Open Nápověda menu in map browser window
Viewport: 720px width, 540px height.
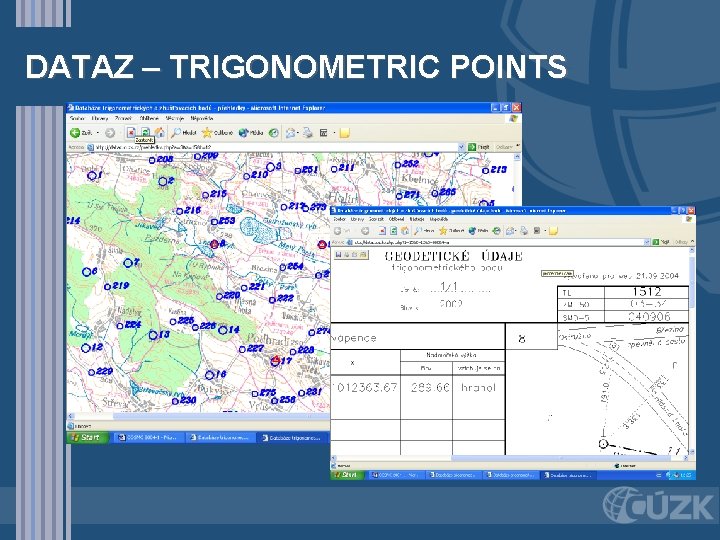coord(202,118)
